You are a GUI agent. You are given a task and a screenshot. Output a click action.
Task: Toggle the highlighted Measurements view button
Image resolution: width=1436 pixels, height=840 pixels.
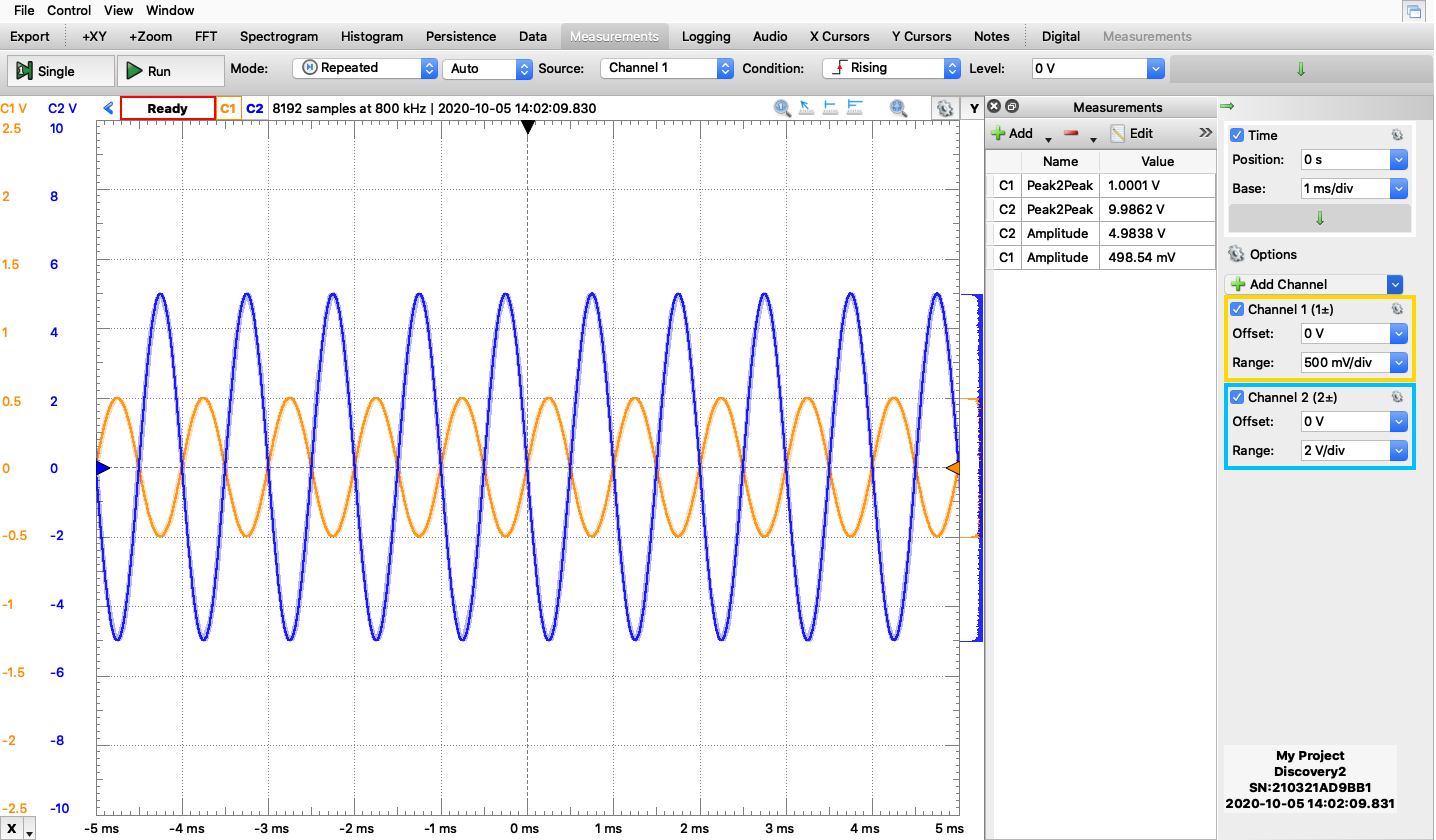tap(614, 36)
